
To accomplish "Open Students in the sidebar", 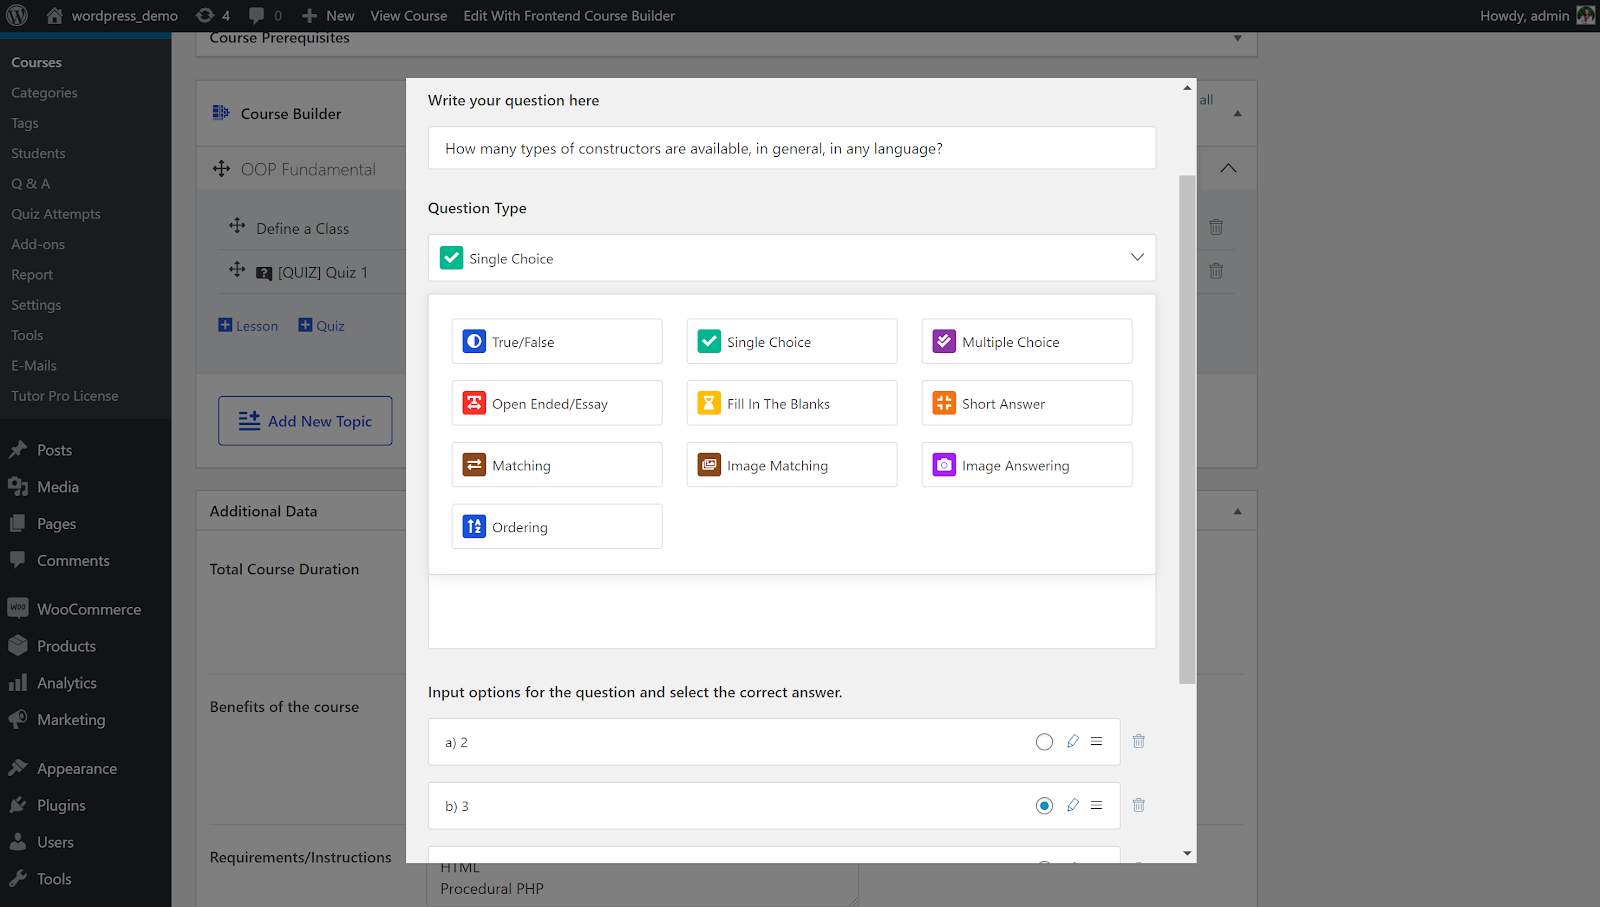I will click(38, 153).
